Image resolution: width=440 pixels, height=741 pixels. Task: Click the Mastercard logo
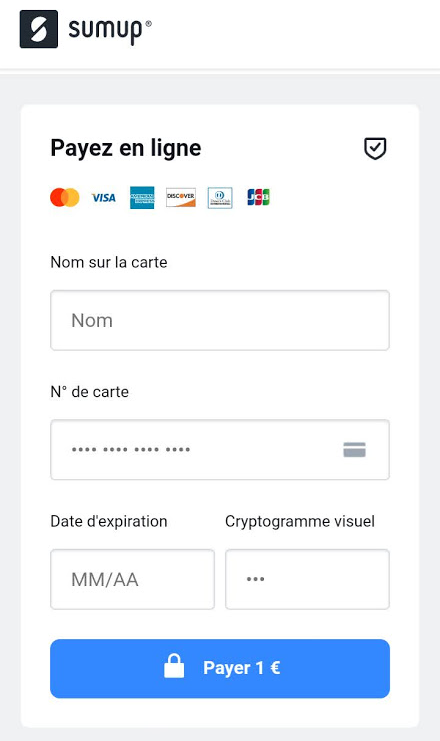[65, 197]
